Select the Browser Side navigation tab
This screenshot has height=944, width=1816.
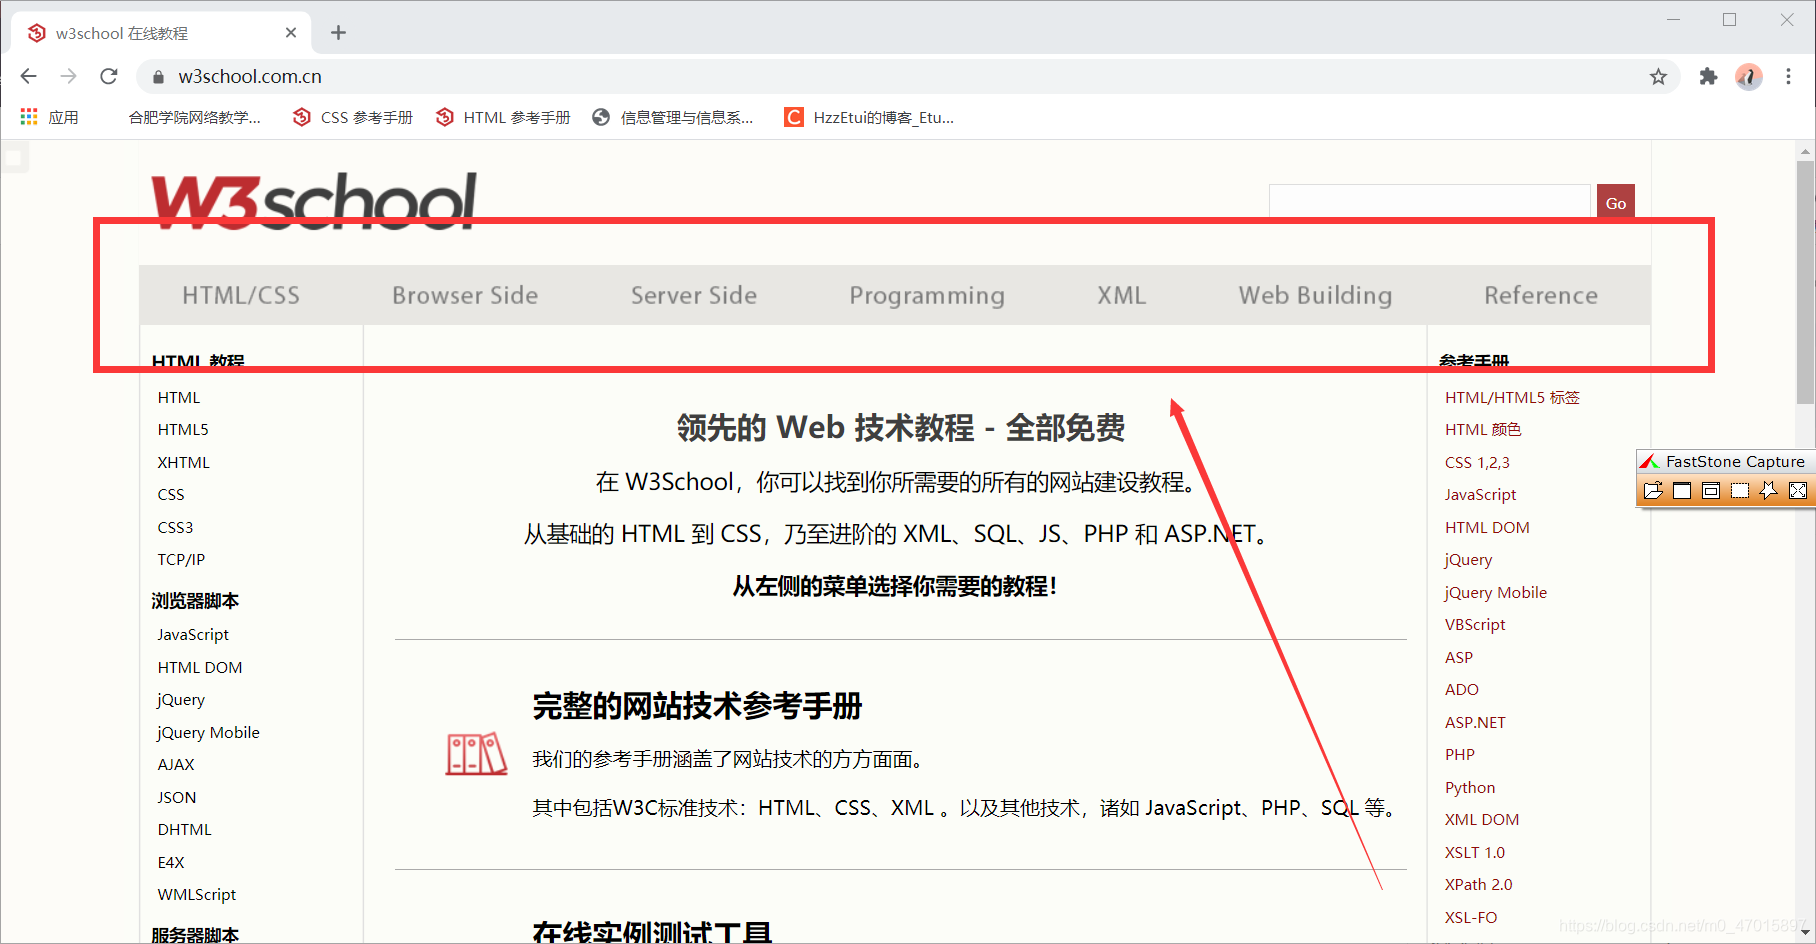[x=465, y=295]
